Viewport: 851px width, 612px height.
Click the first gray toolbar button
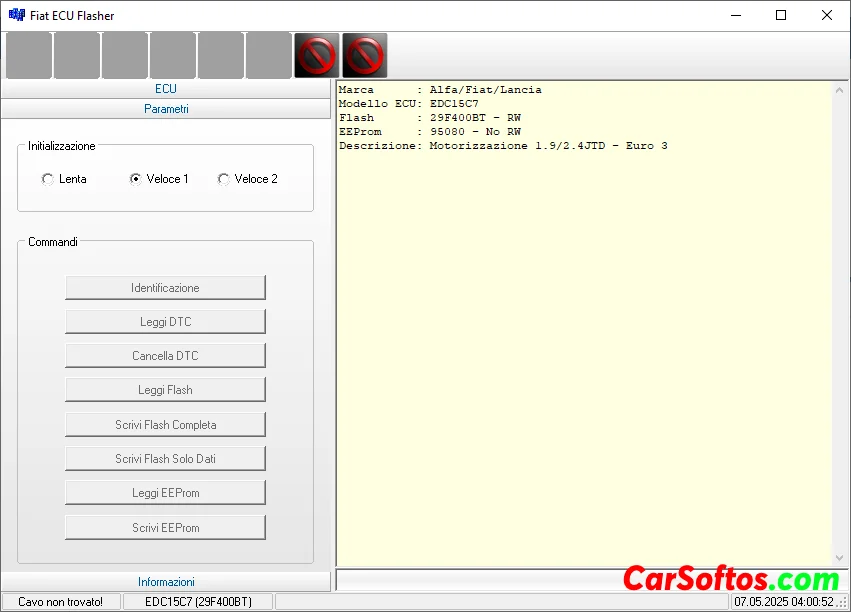coord(29,55)
